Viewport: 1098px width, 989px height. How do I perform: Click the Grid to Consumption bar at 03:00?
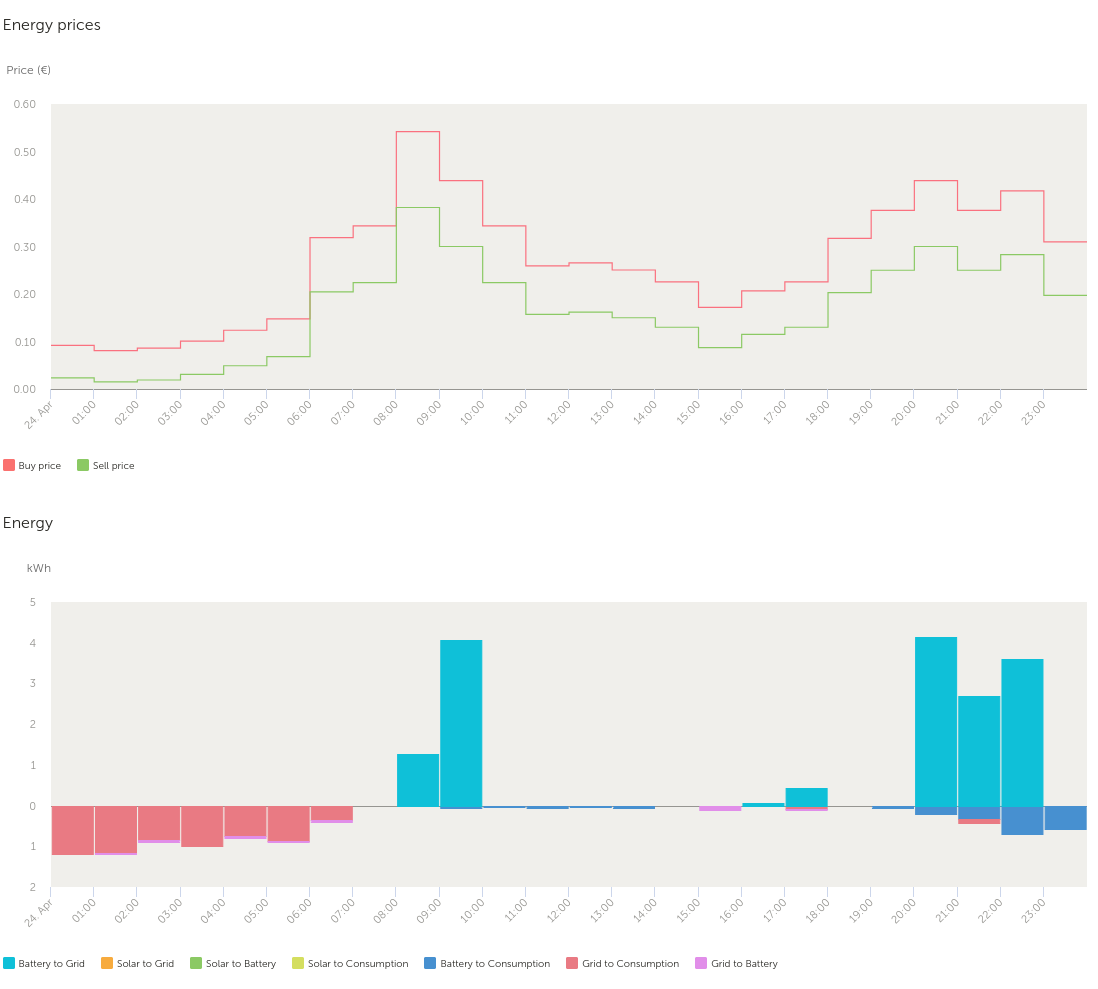pos(202,826)
